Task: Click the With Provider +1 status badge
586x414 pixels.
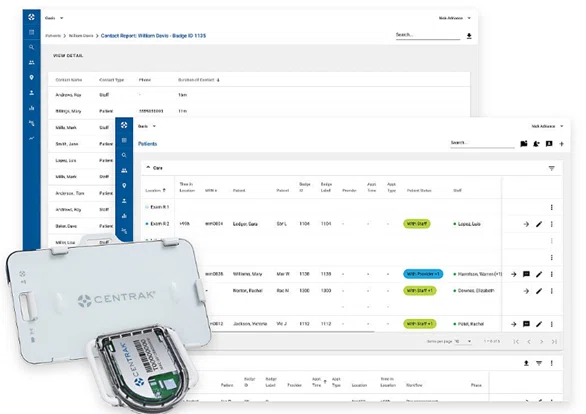Action: pos(423,274)
